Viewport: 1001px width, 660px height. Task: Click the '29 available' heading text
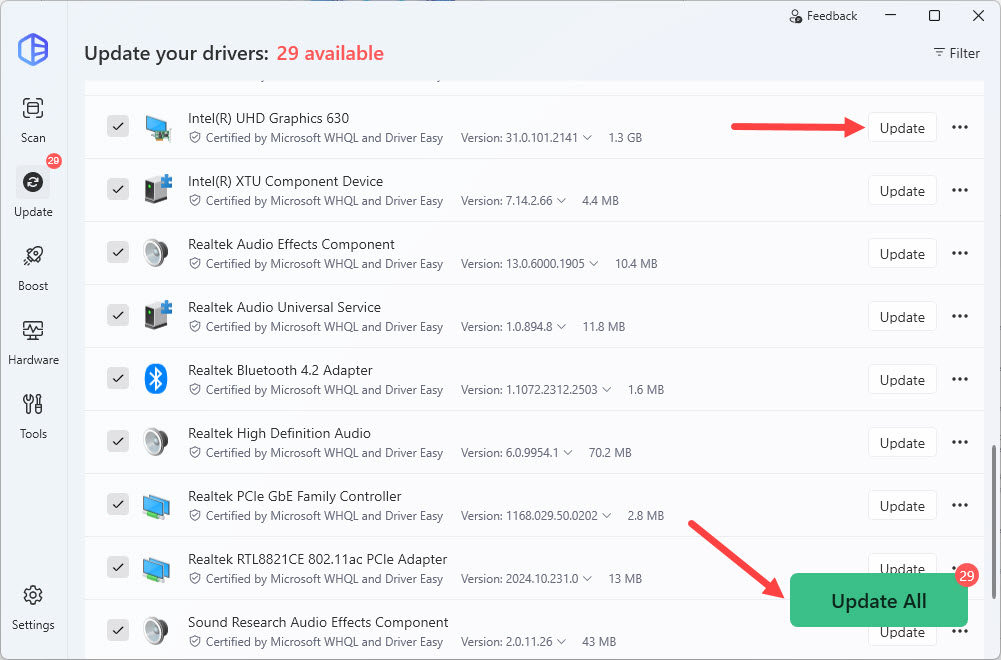(330, 53)
